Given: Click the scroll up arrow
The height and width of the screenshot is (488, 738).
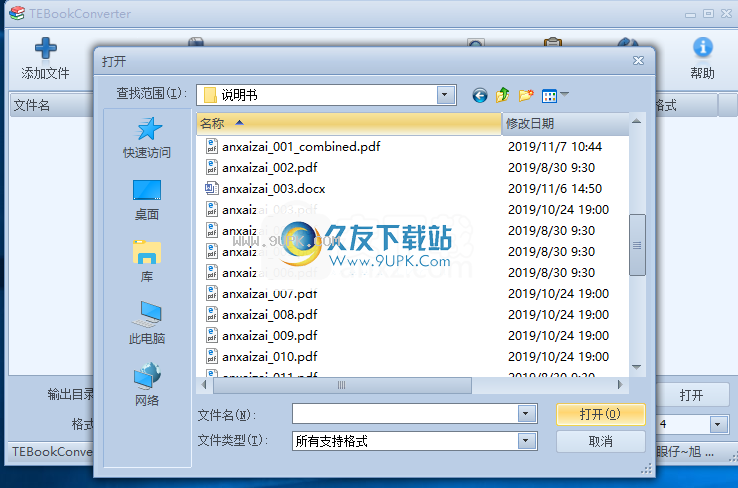Looking at the screenshot, I should 637,121.
